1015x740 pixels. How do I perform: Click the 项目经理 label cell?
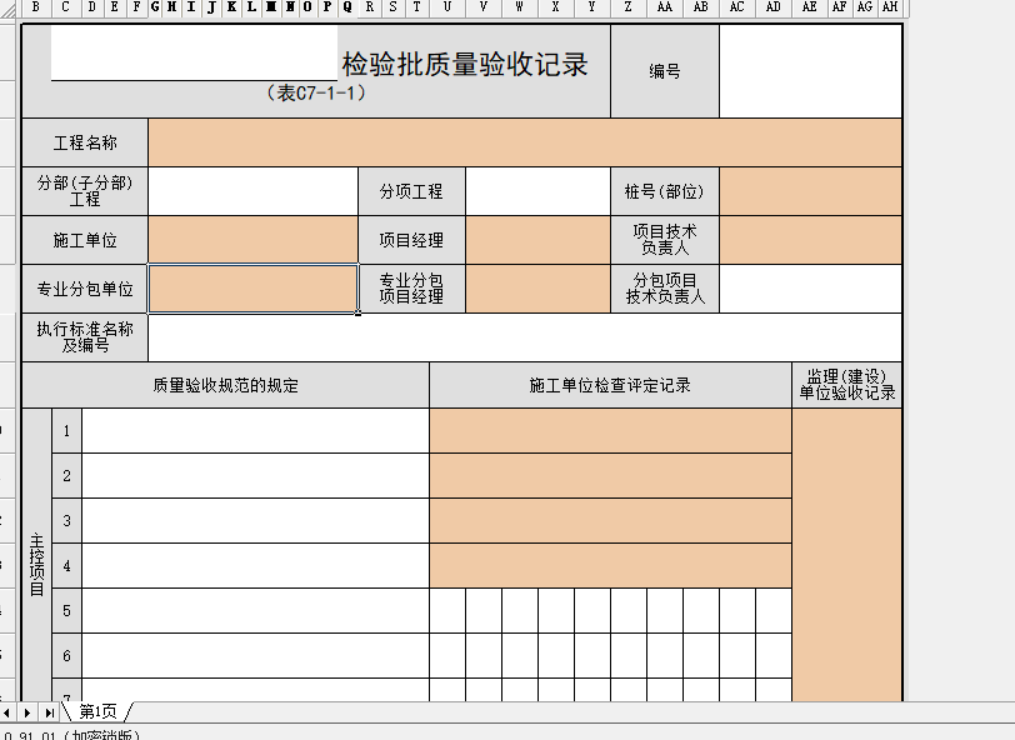coord(412,240)
